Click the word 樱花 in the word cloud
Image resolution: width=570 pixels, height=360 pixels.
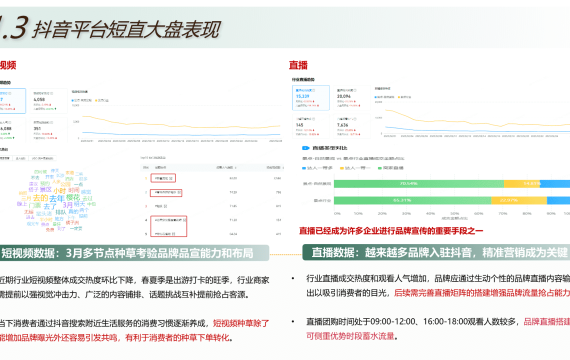(x=73, y=197)
